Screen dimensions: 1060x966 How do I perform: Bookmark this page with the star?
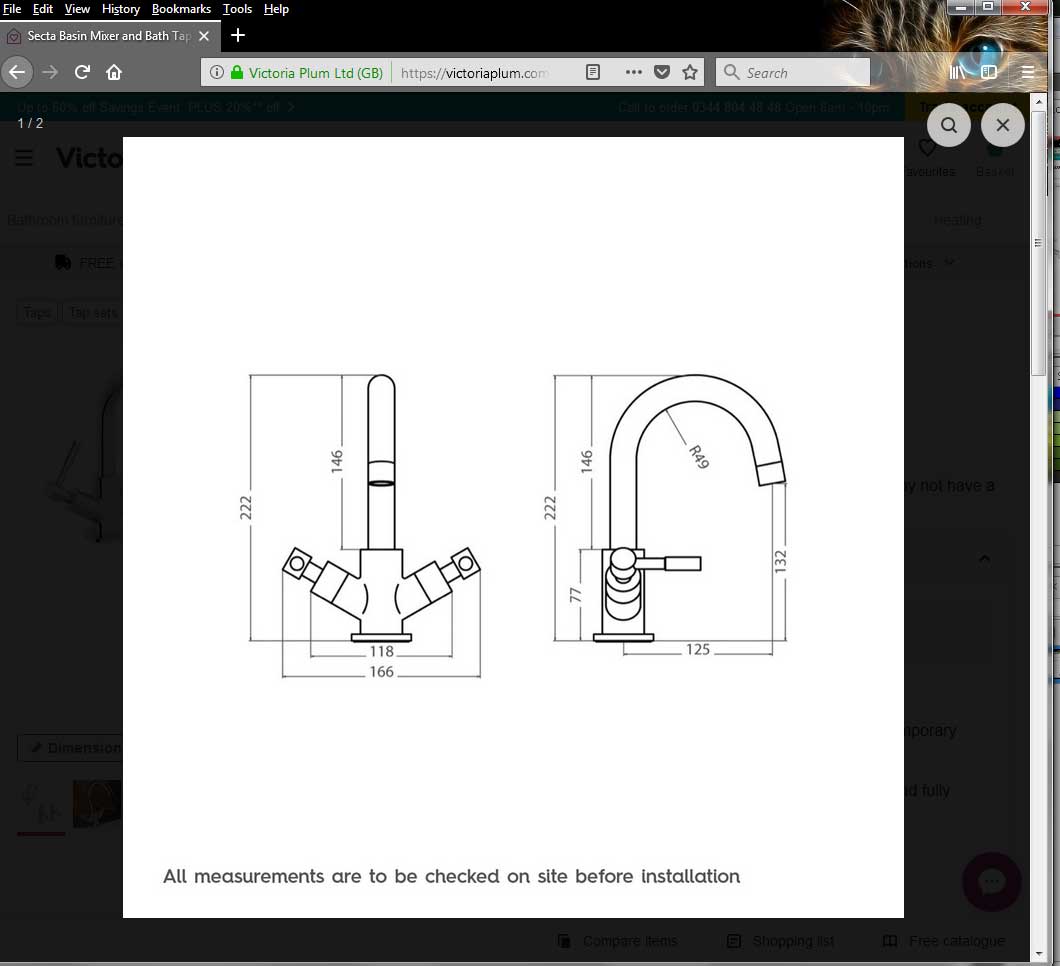pos(689,72)
